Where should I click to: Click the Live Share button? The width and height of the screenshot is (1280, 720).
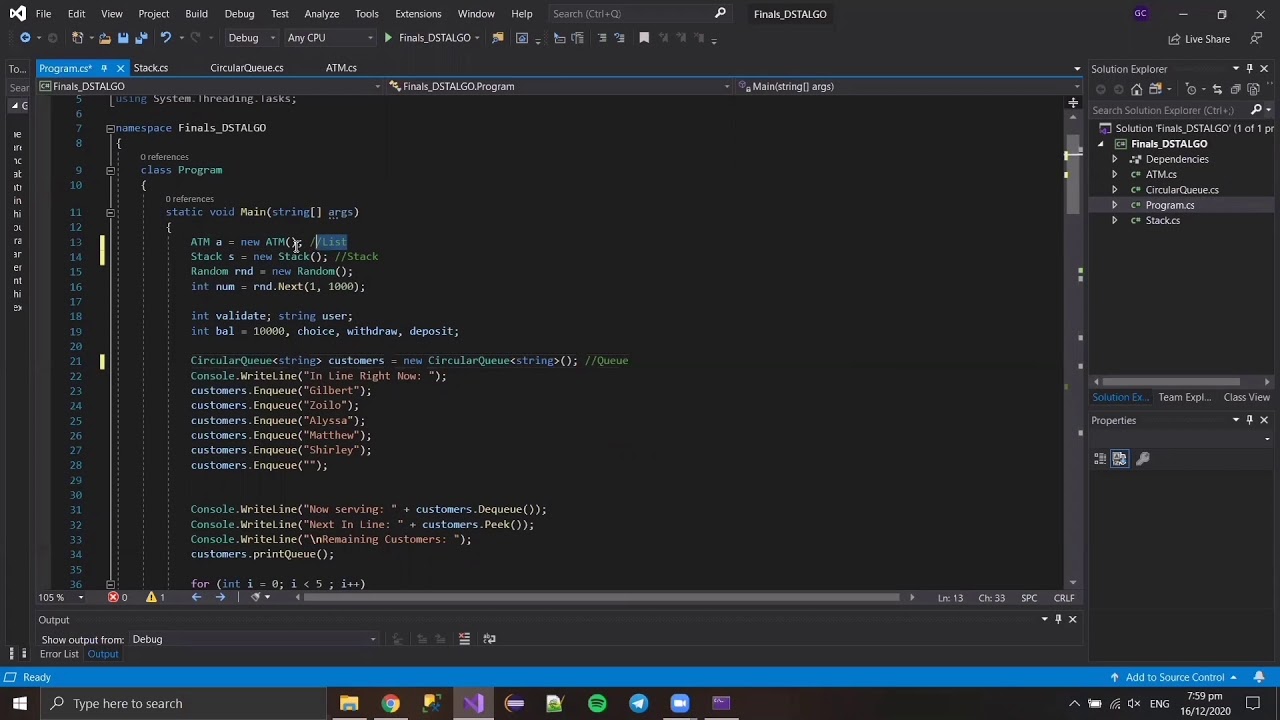tap(1199, 39)
